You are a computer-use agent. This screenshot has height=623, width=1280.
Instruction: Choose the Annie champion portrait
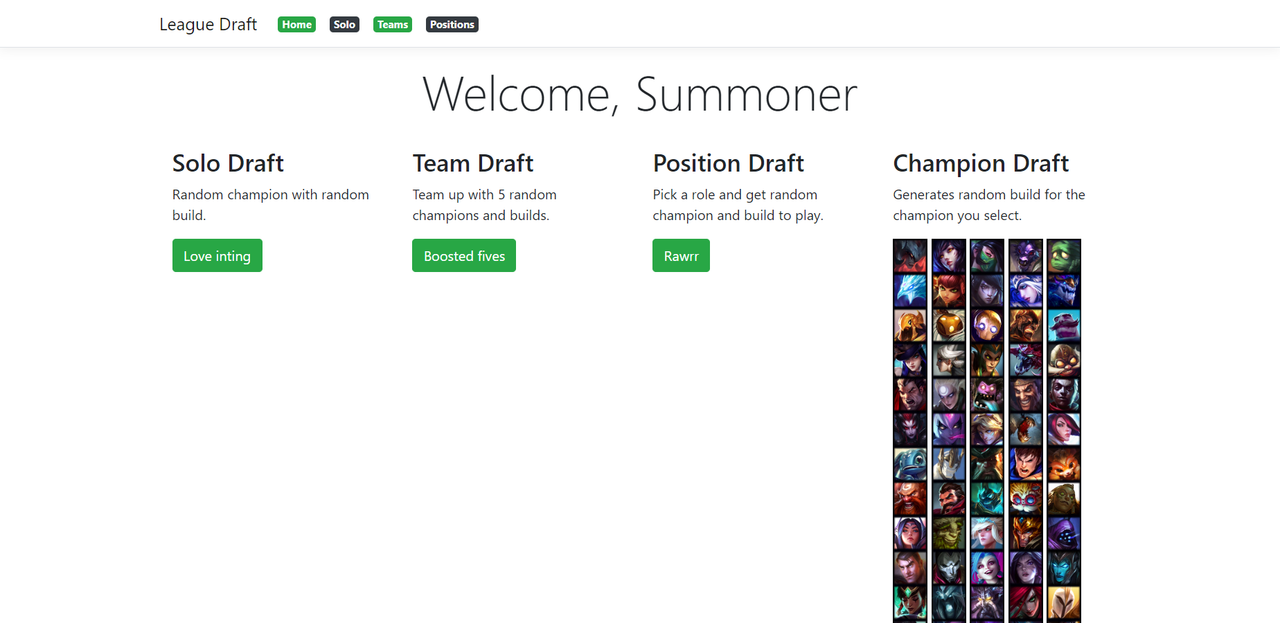(x=948, y=291)
